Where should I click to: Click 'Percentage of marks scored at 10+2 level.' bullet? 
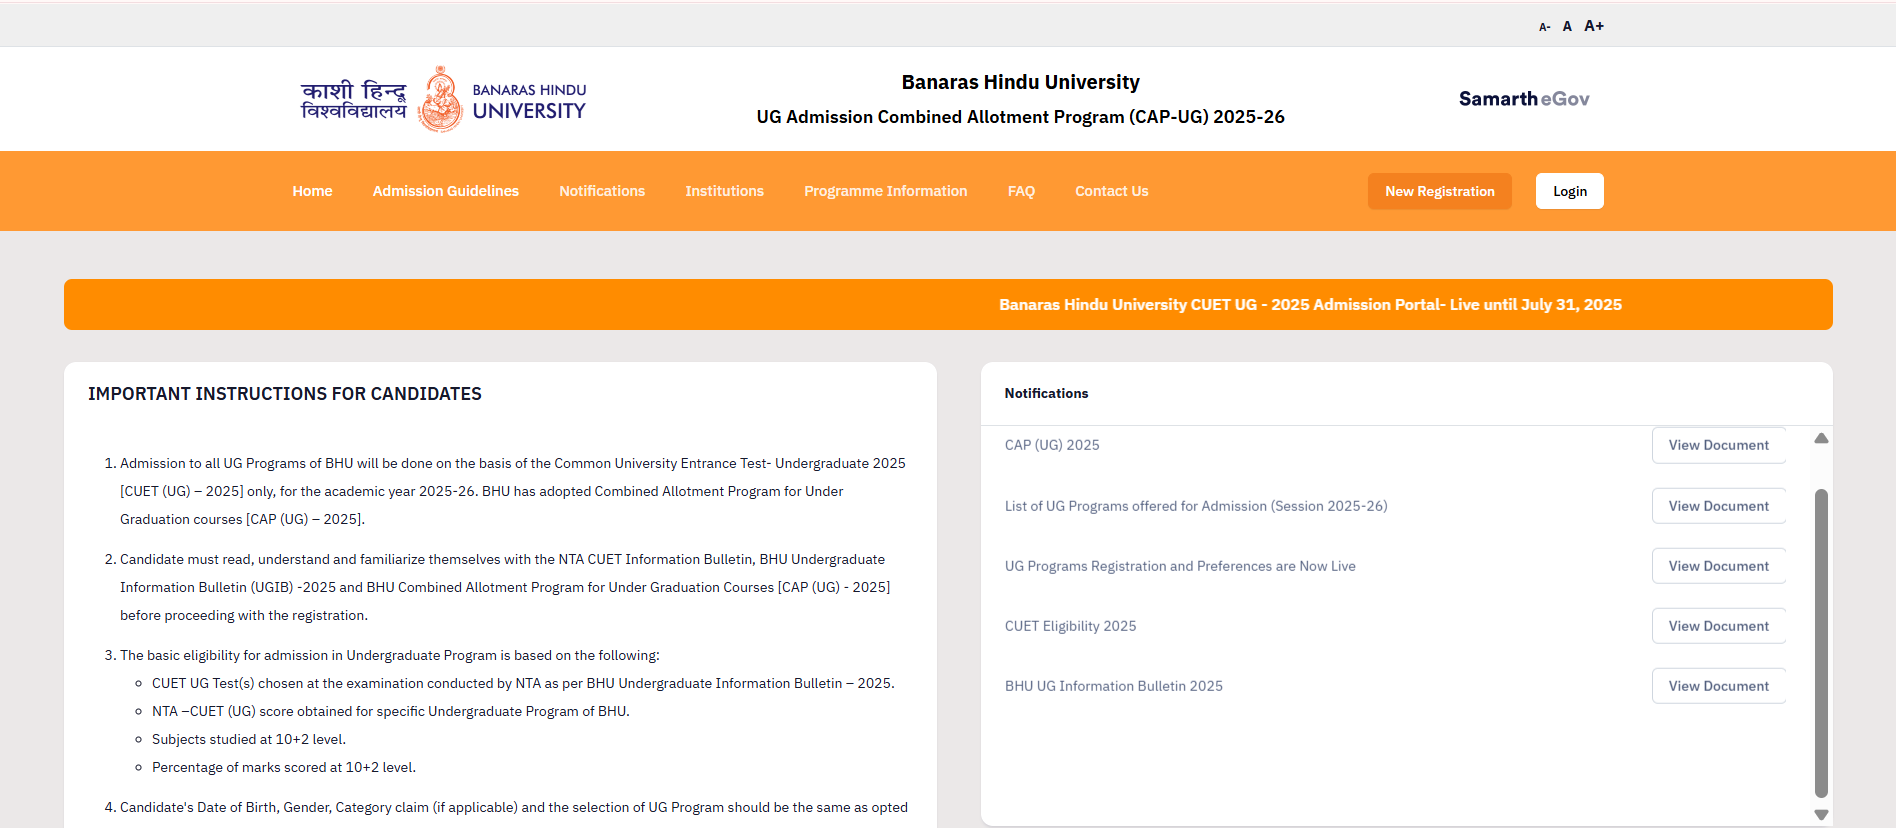(284, 767)
